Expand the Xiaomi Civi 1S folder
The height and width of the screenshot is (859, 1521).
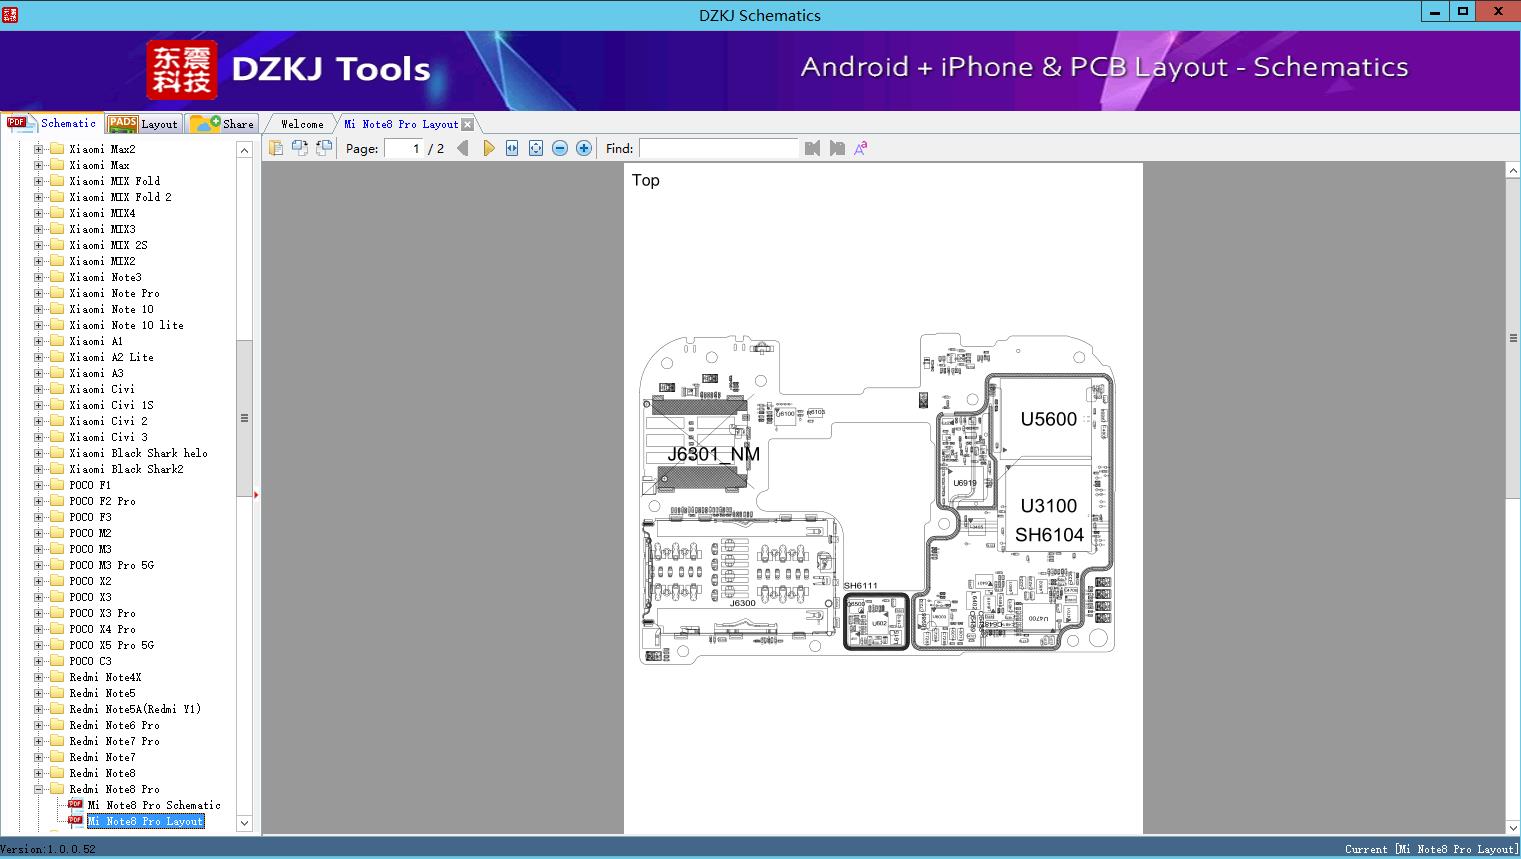click(x=38, y=405)
